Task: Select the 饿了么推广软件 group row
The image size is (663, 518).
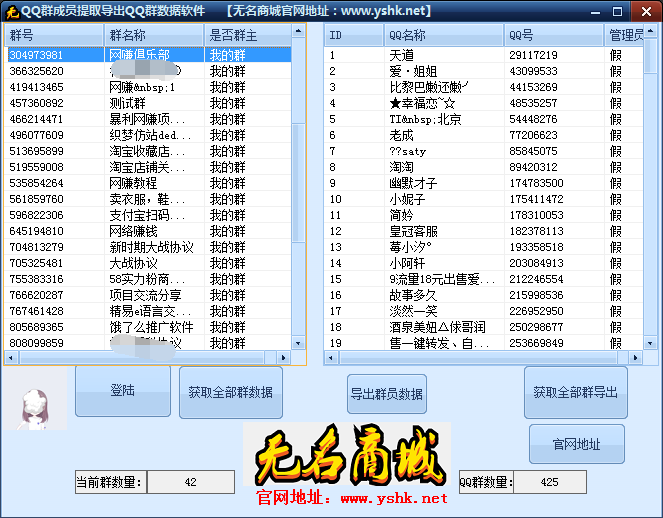Action: (148, 327)
